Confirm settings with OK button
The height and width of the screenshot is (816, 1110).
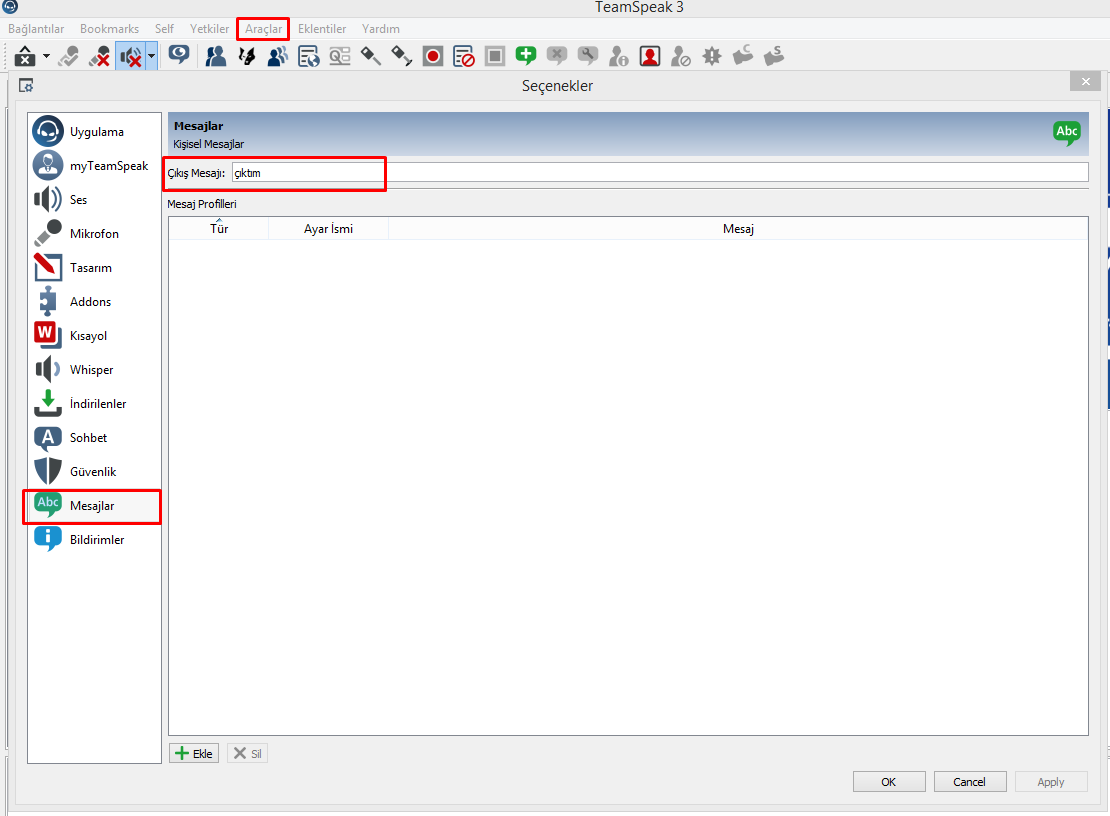(x=889, y=781)
